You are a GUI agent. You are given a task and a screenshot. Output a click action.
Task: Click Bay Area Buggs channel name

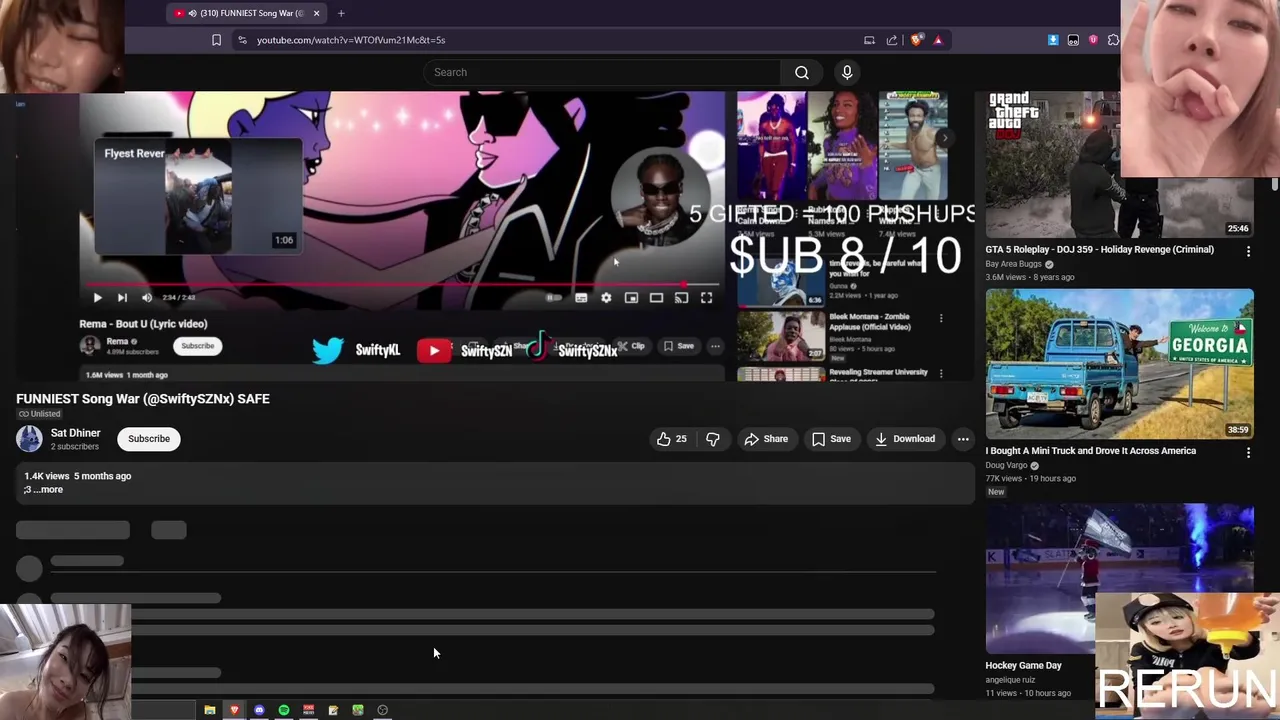[1014, 264]
